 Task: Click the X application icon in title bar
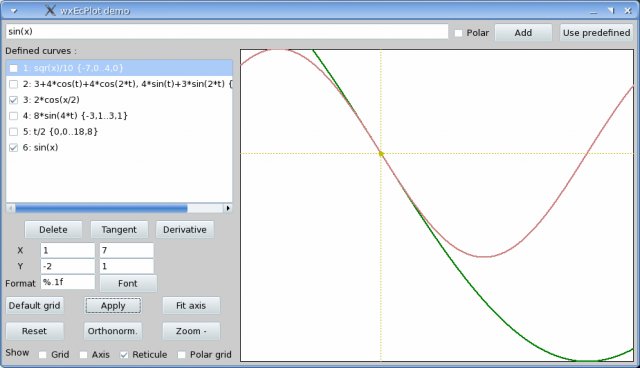pyautogui.click(x=50, y=10)
